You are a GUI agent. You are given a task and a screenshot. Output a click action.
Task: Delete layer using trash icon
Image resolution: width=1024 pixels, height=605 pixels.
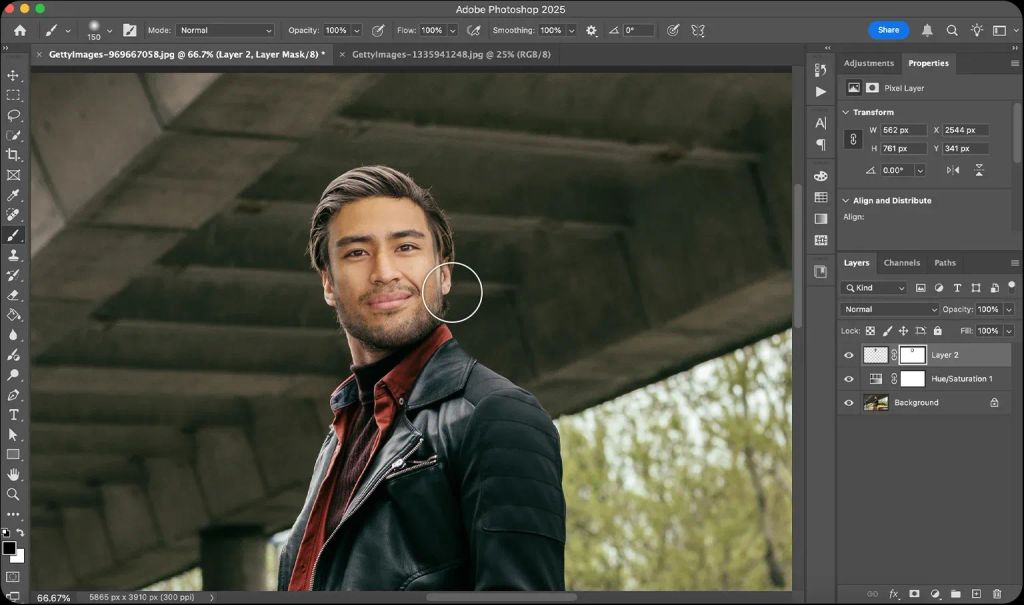tap(996, 594)
